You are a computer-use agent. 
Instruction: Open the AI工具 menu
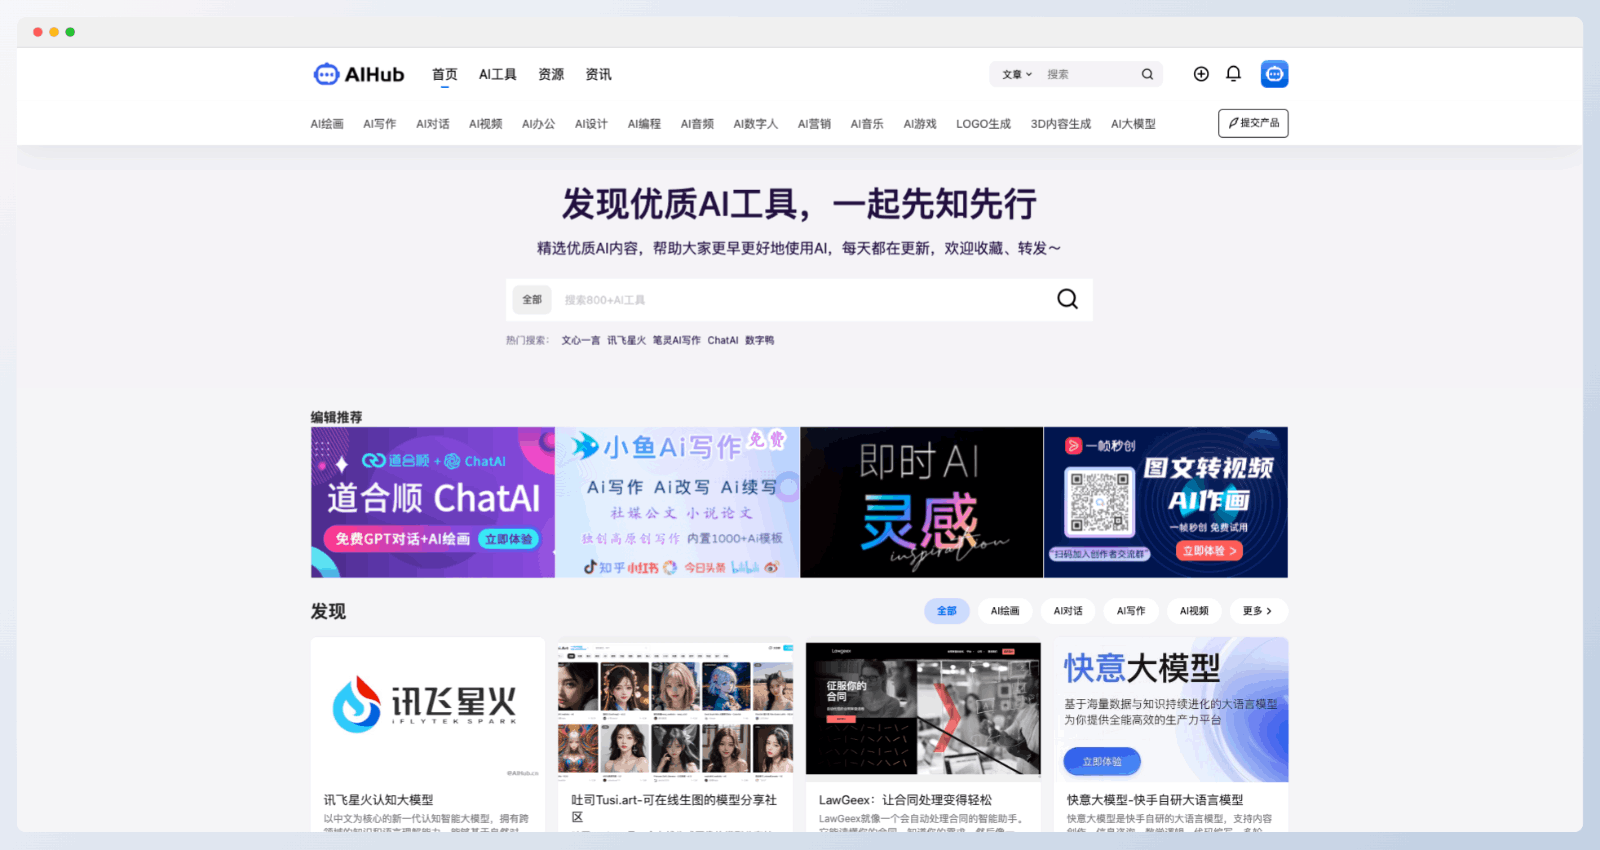click(497, 74)
